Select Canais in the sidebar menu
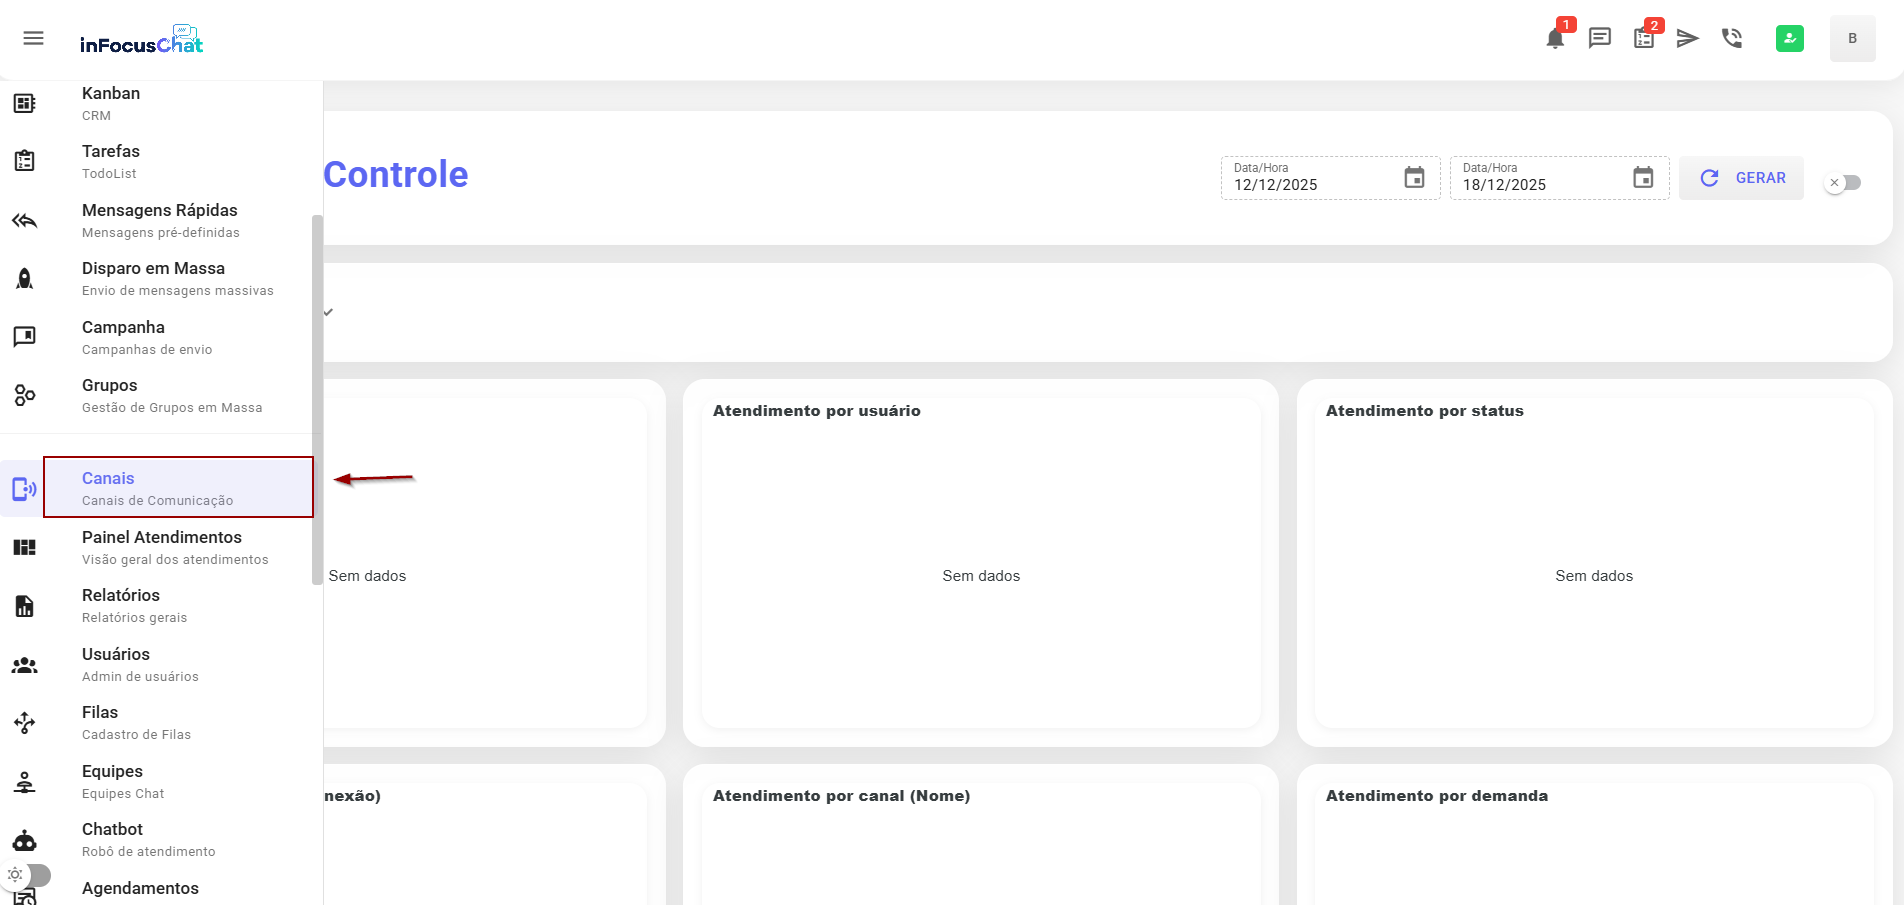1904x905 pixels. [178, 488]
